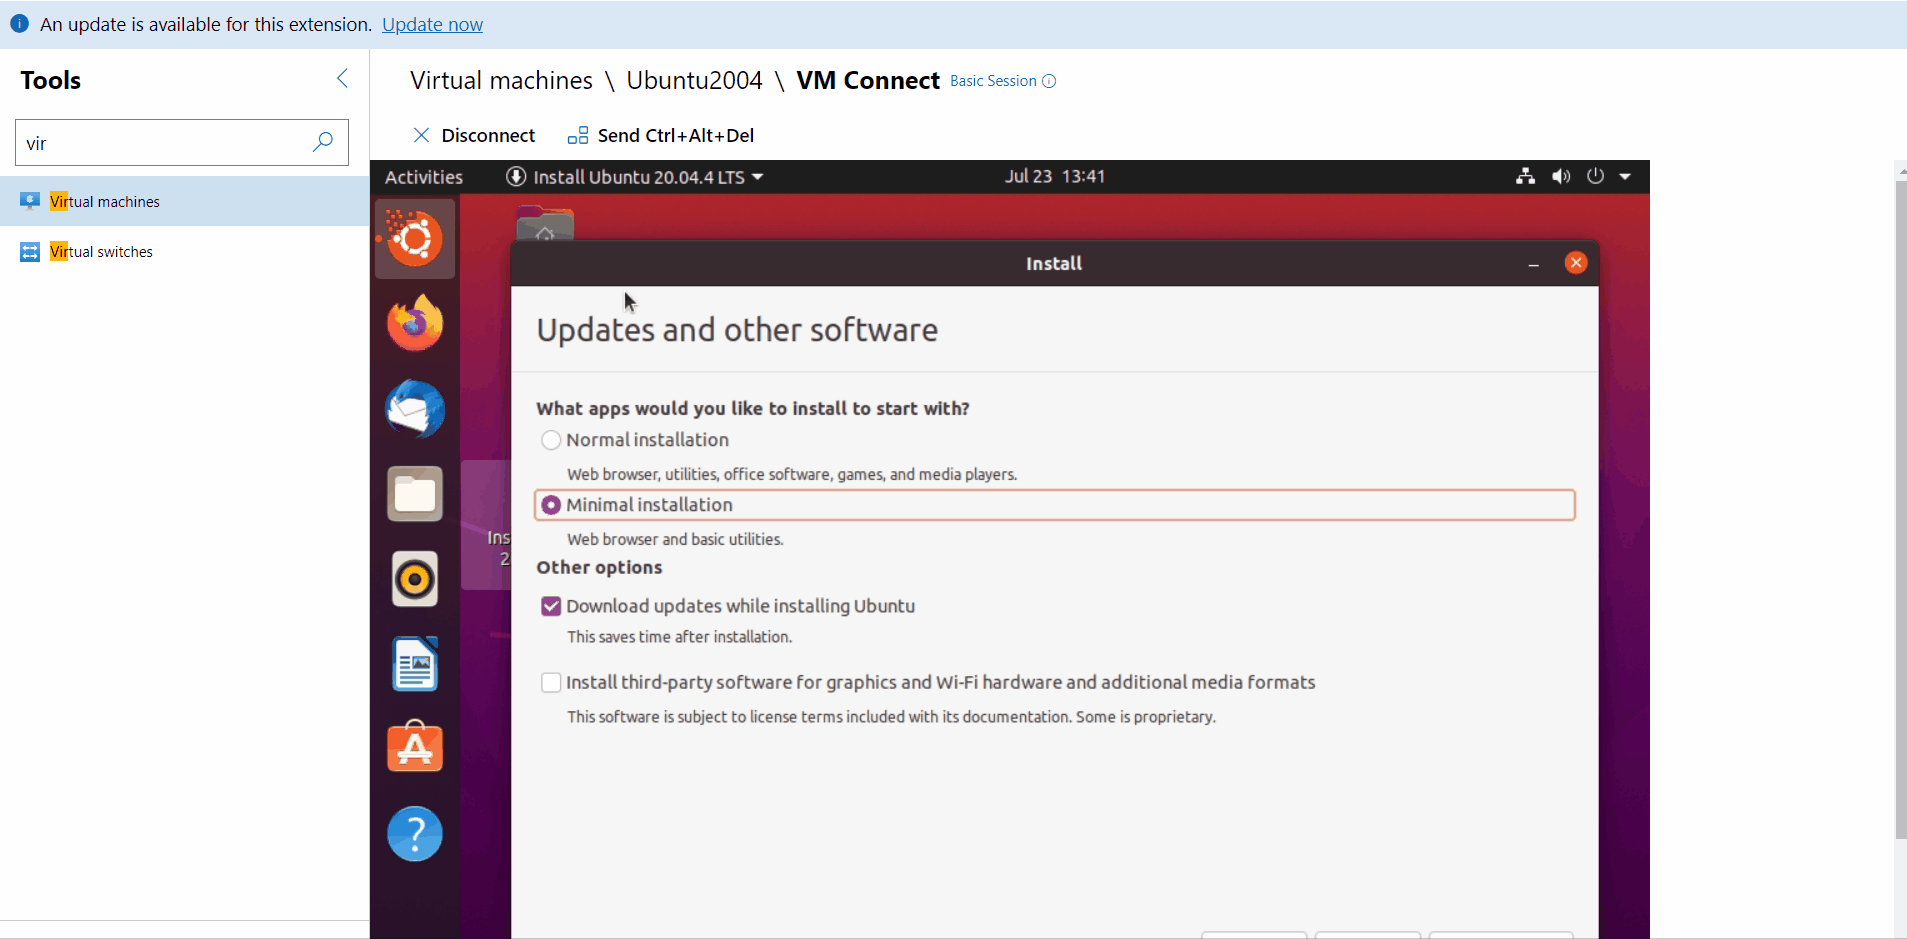Click Send Ctrl+Alt+Del
The height and width of the screenshot is (939, 1907).
[x=661, y=135]
